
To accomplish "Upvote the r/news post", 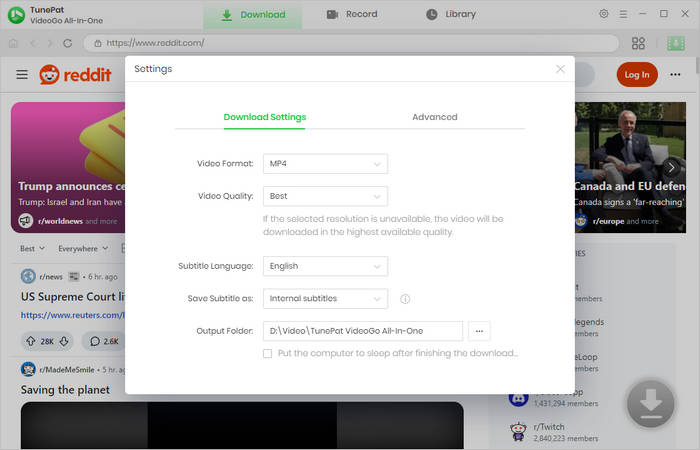I will pyautogui.click(x=31, y=341).
